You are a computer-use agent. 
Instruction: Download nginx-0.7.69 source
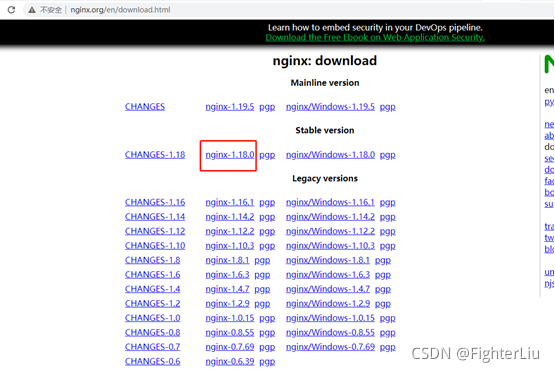click(230, 347)
